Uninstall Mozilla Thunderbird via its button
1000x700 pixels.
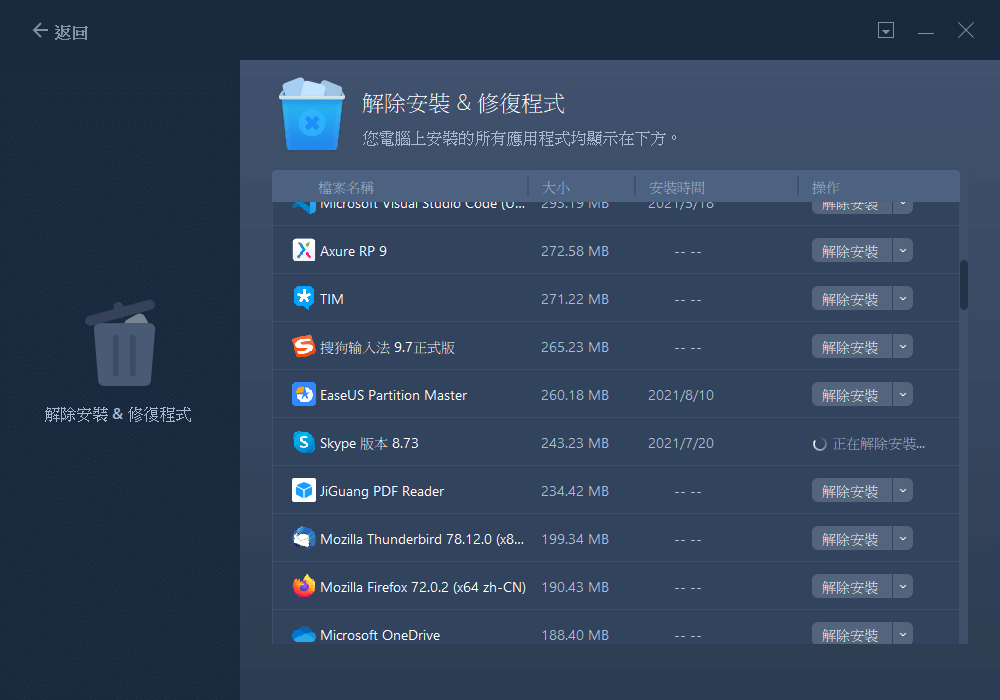tap(851, 538)
